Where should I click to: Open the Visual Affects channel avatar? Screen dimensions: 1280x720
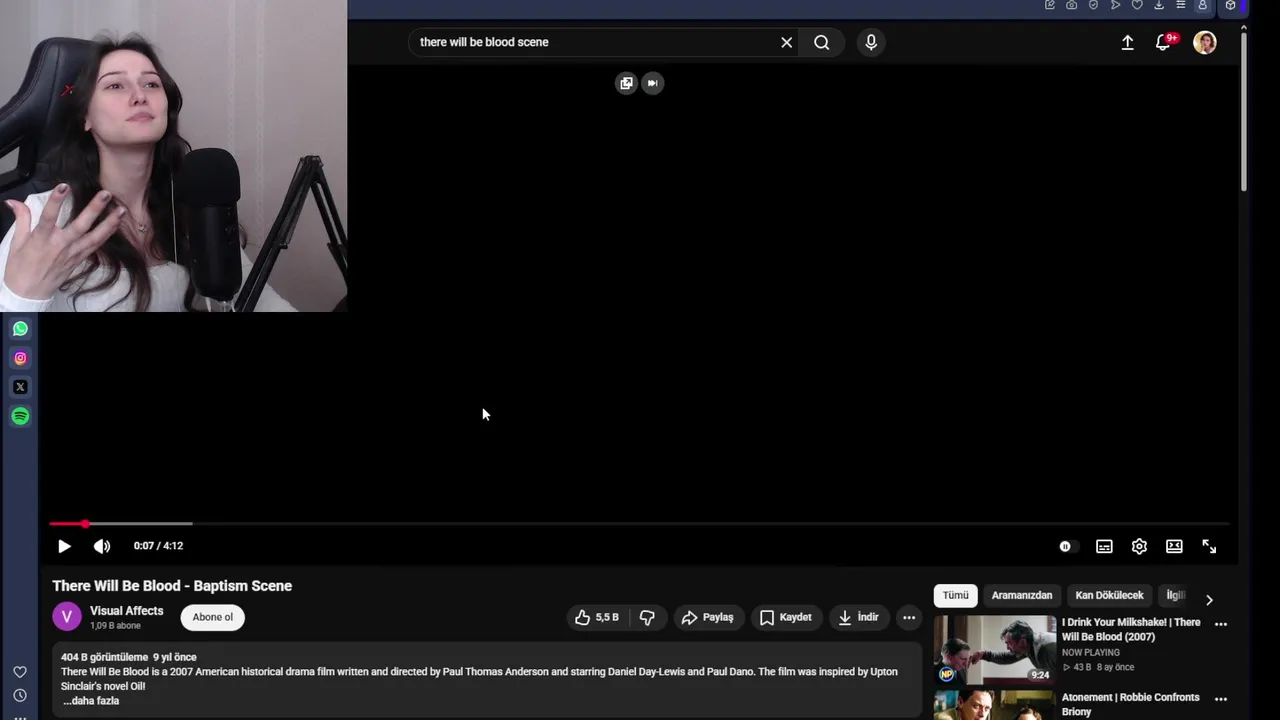pos(67,617)
